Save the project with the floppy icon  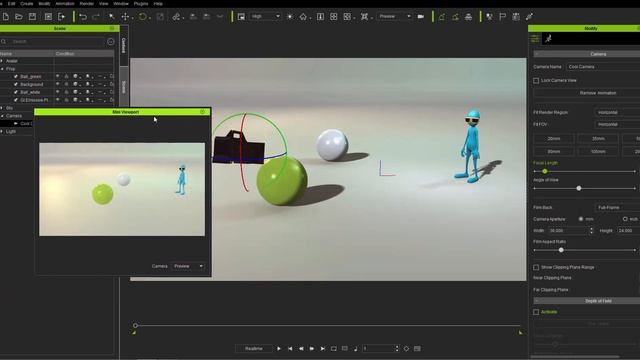click(32, 17)
